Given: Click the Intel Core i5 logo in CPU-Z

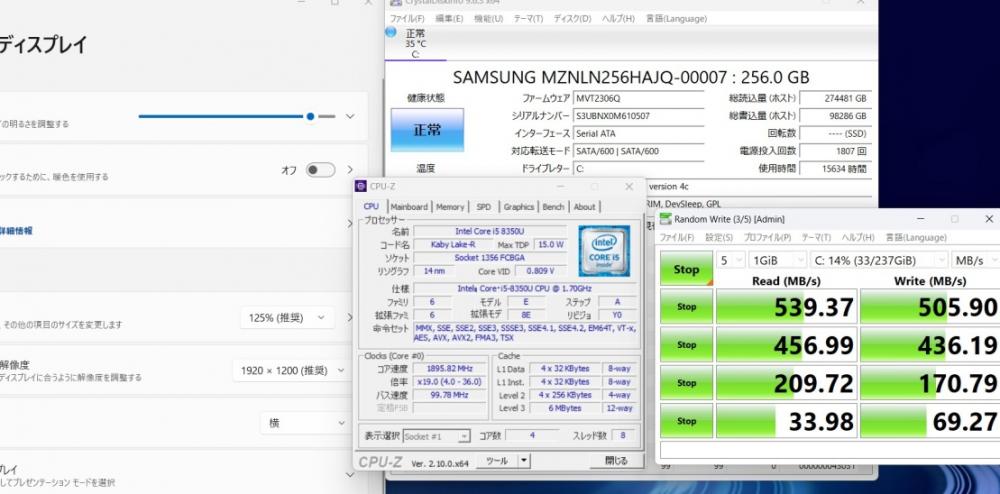Looking at the screenshot, I should point(603,251).
